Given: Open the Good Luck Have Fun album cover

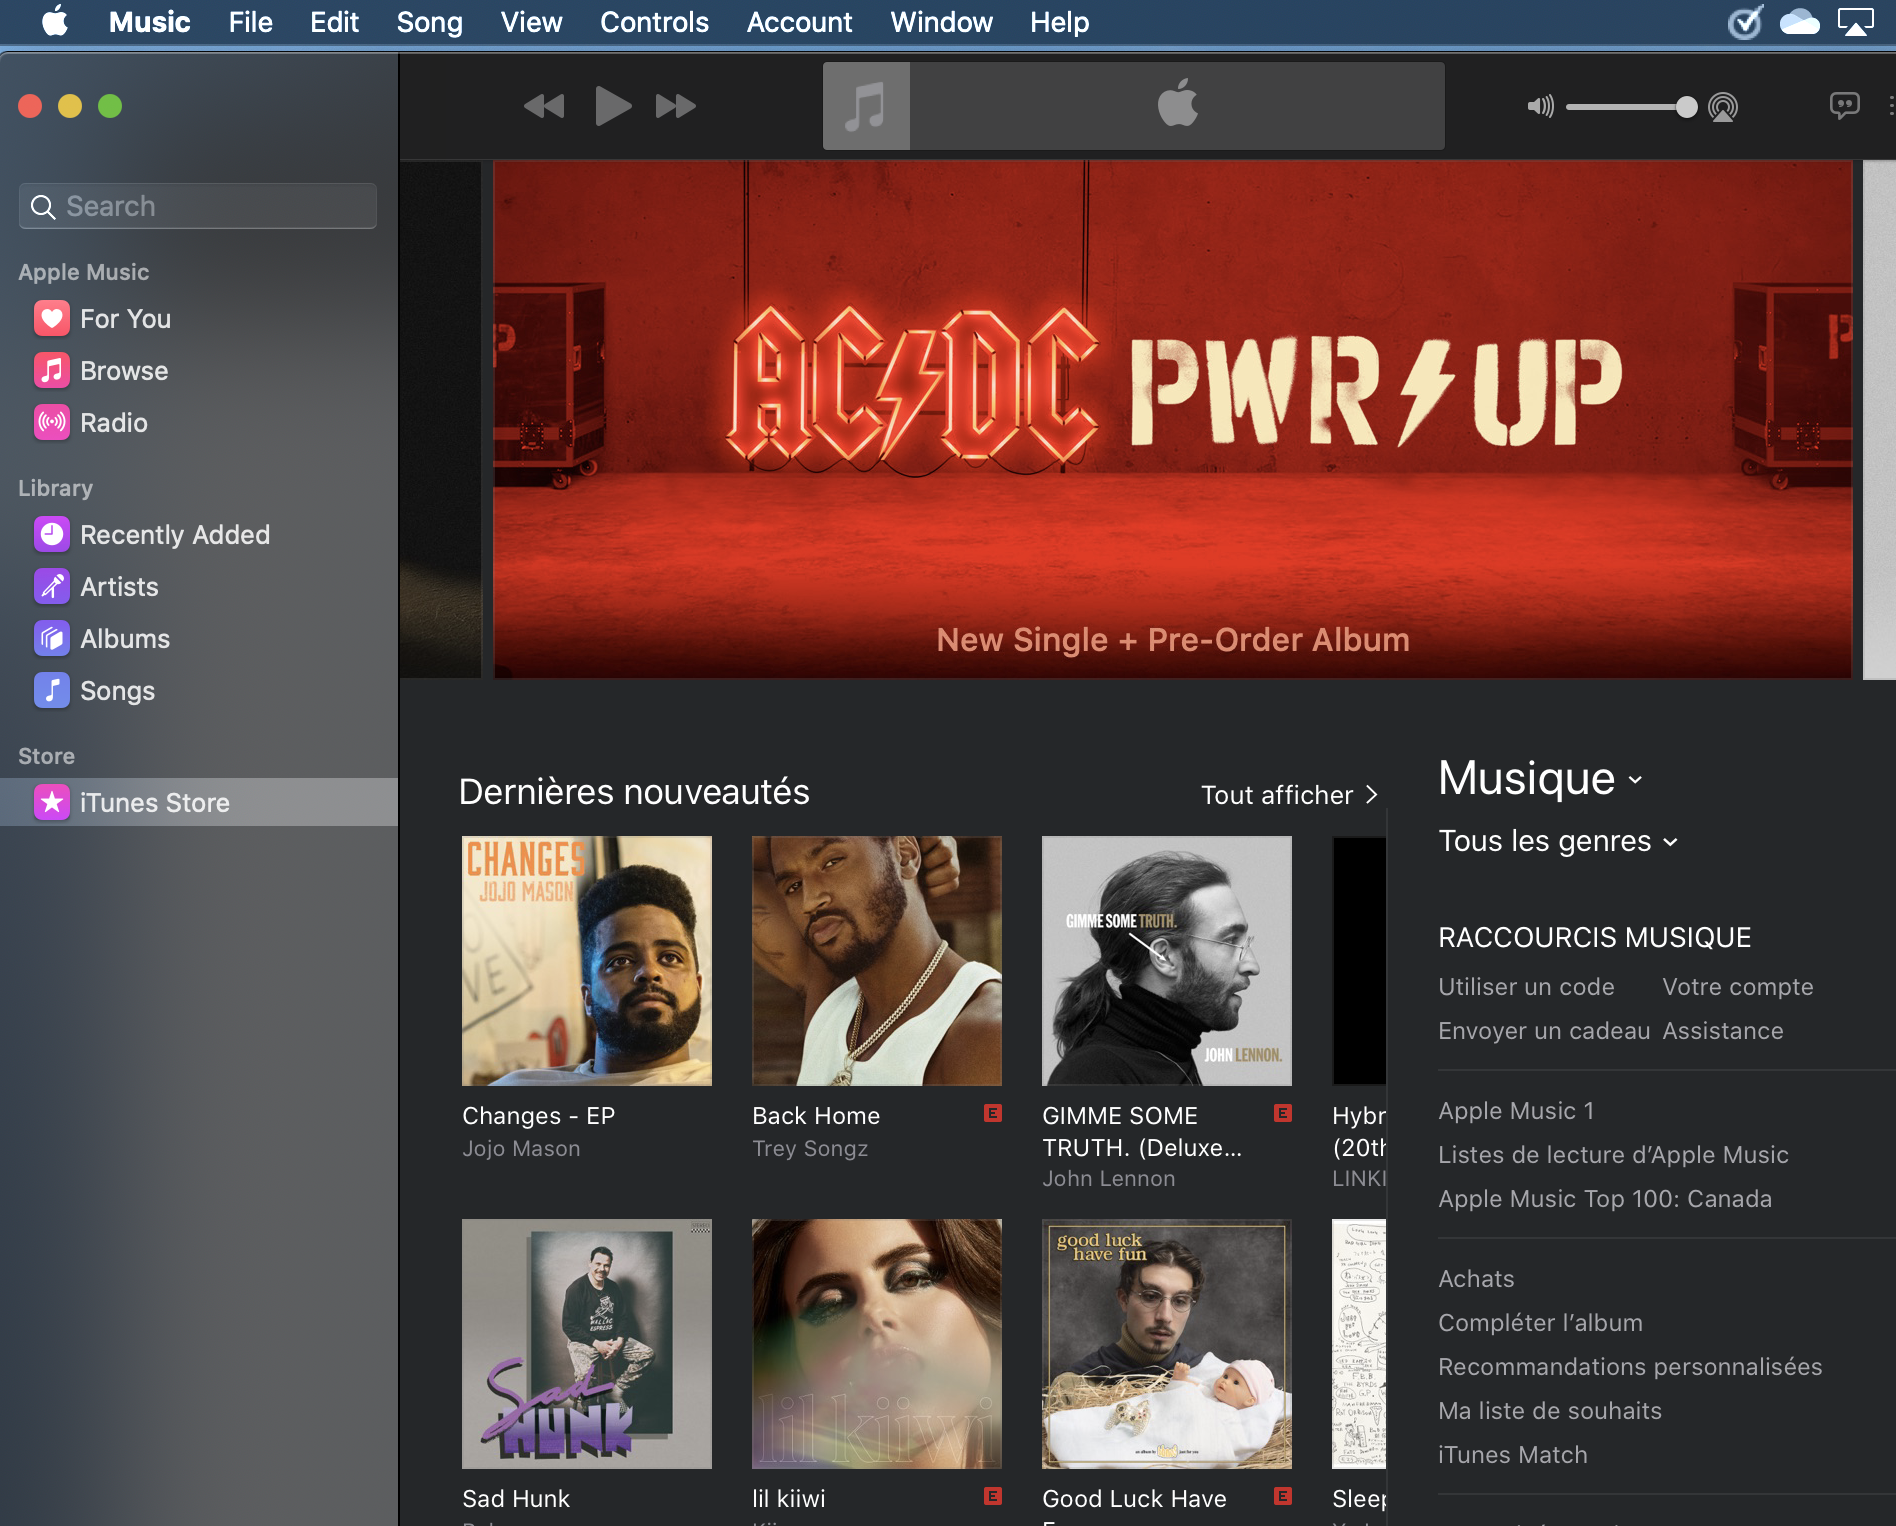Looking at the screenshot, I should [1167, 1344].
